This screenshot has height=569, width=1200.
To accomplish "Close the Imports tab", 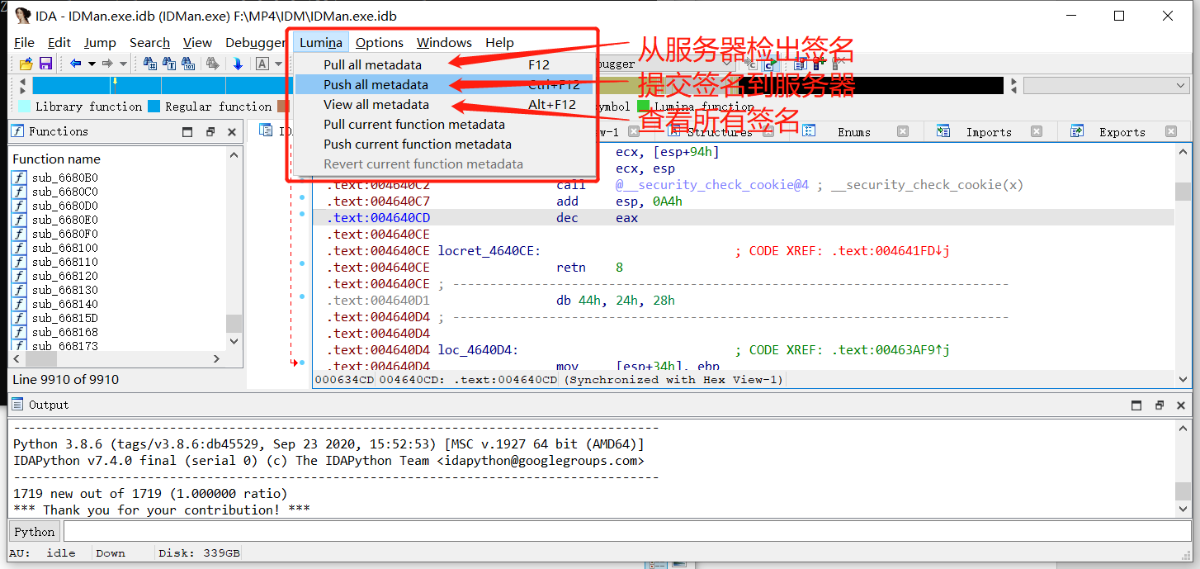I will (x=1036, y=132).
